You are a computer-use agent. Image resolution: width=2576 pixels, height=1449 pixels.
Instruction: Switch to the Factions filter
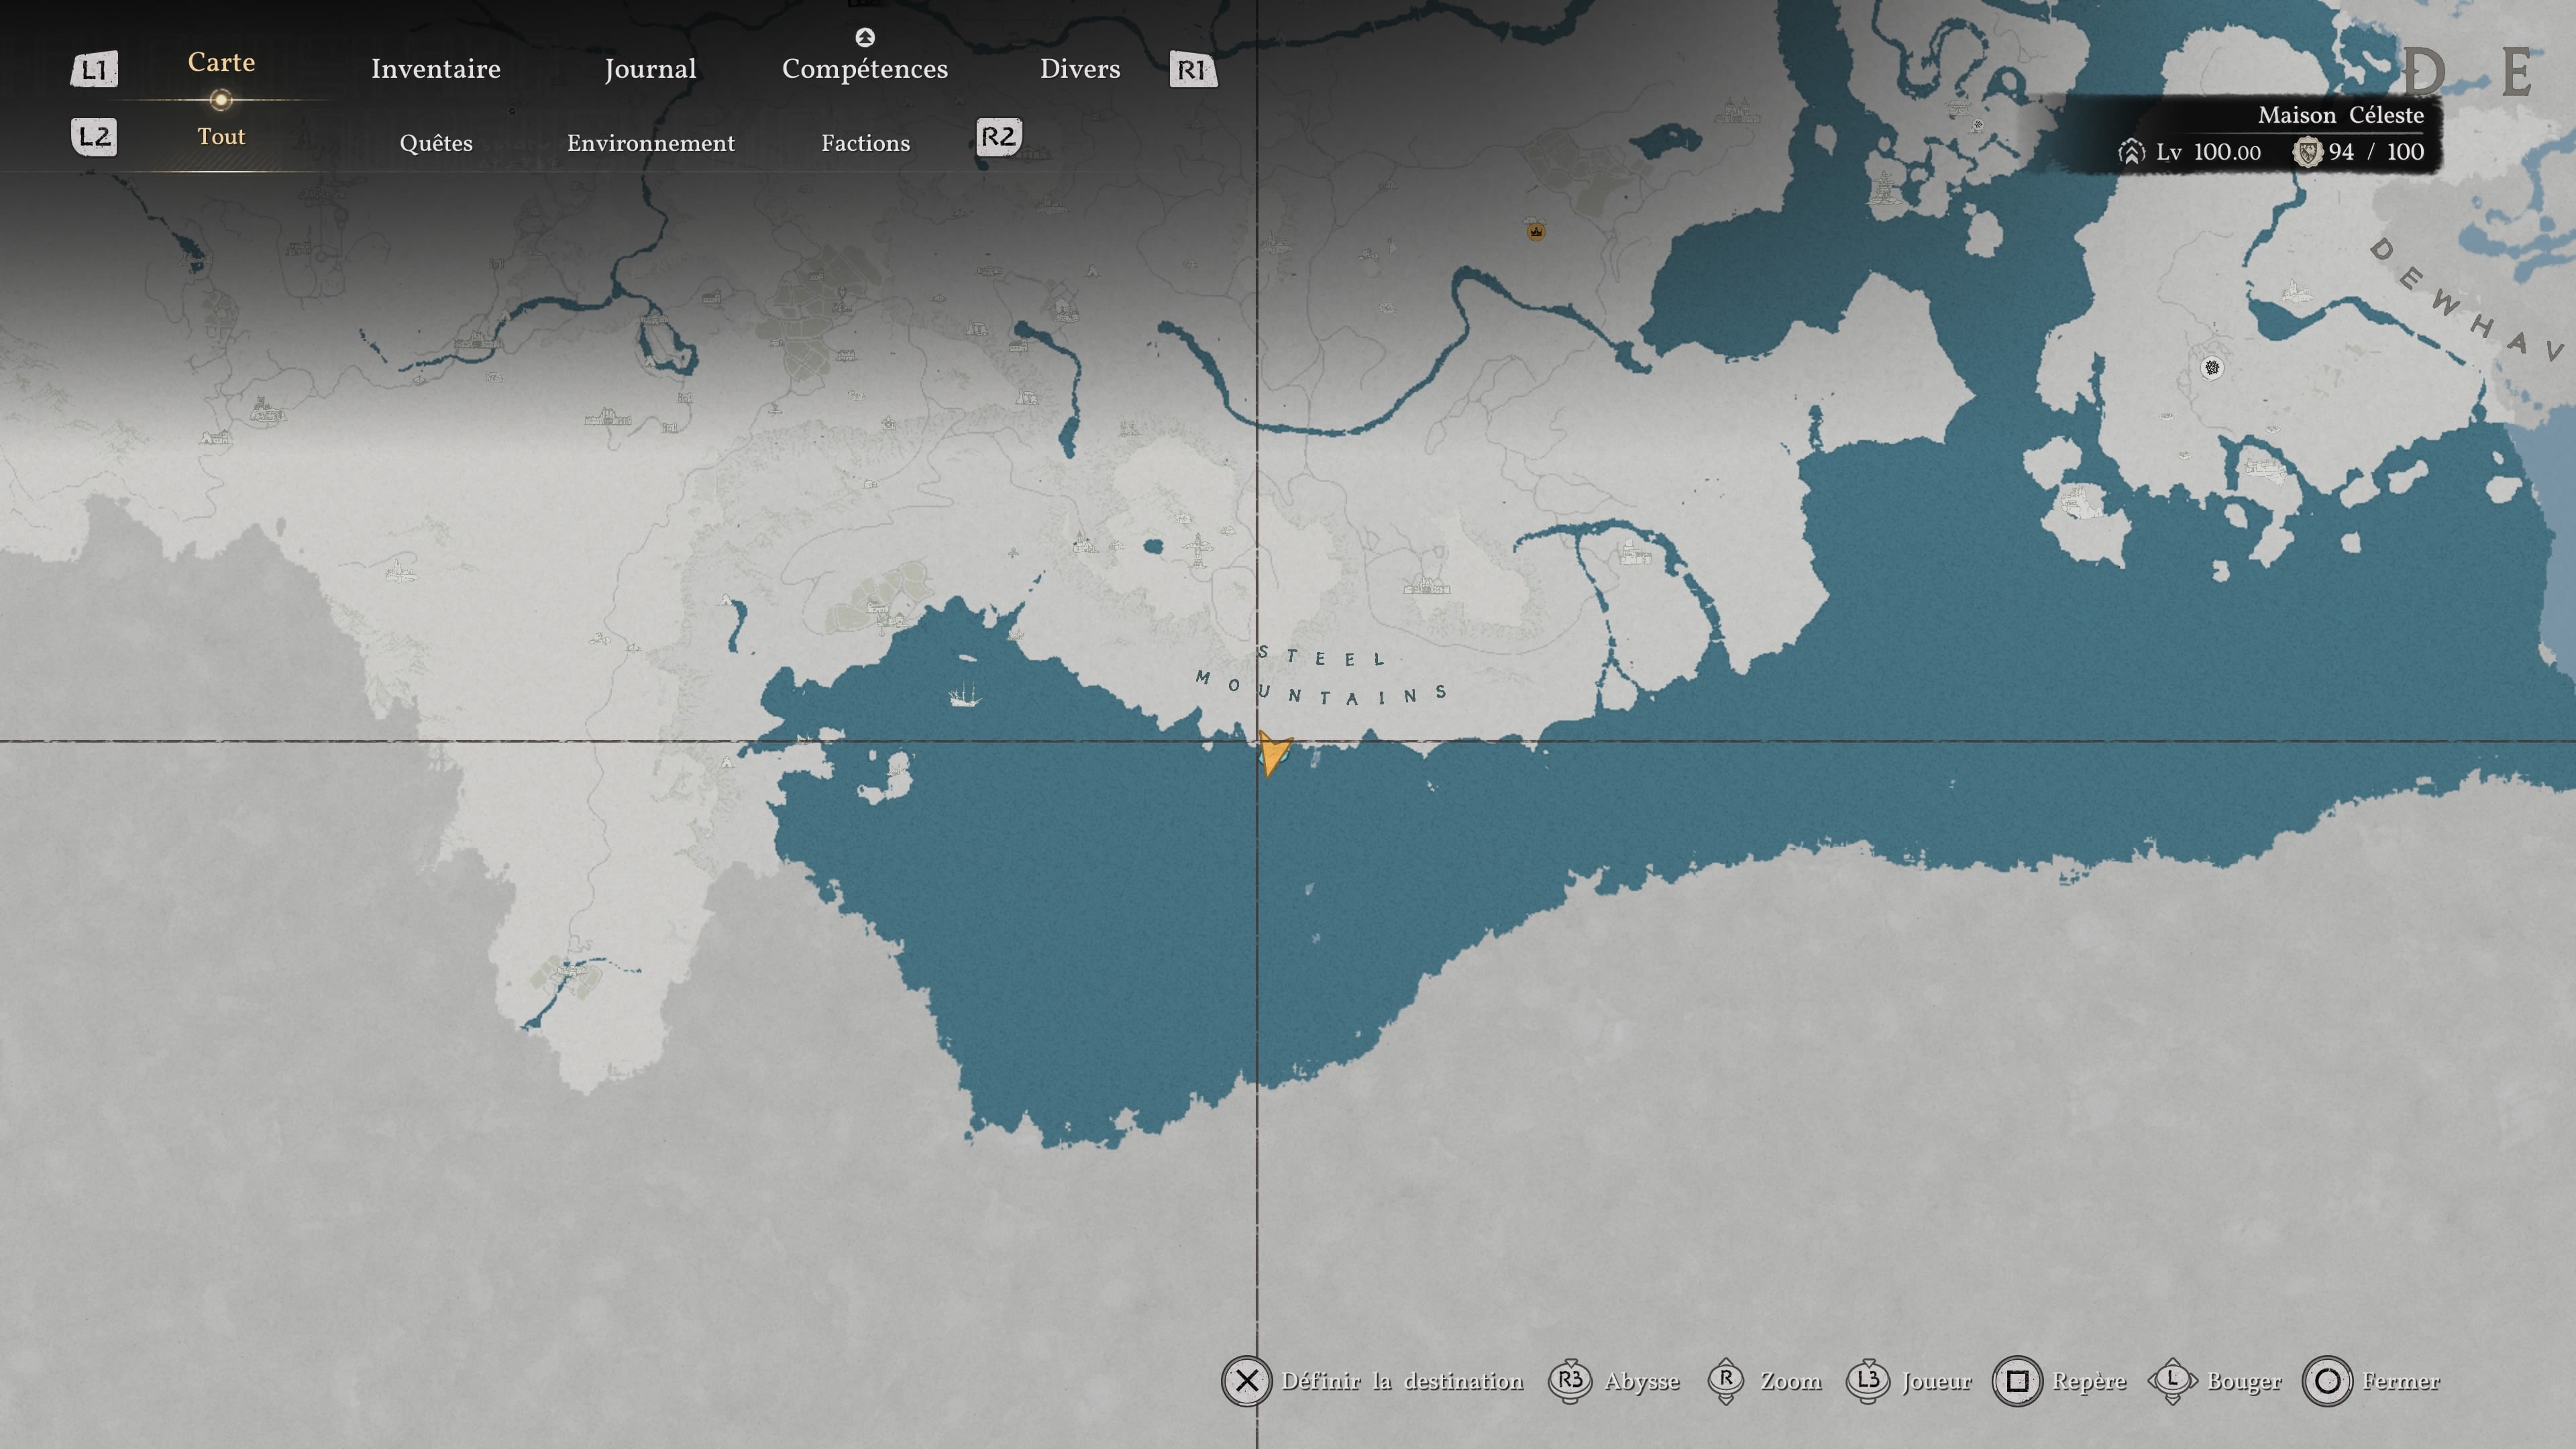pos(866,143)
